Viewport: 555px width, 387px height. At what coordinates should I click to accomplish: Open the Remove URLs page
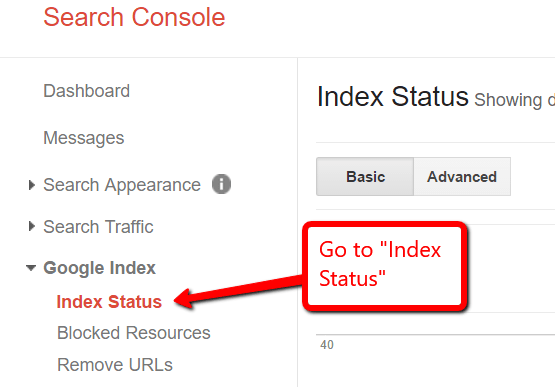[x=115, y=365]
